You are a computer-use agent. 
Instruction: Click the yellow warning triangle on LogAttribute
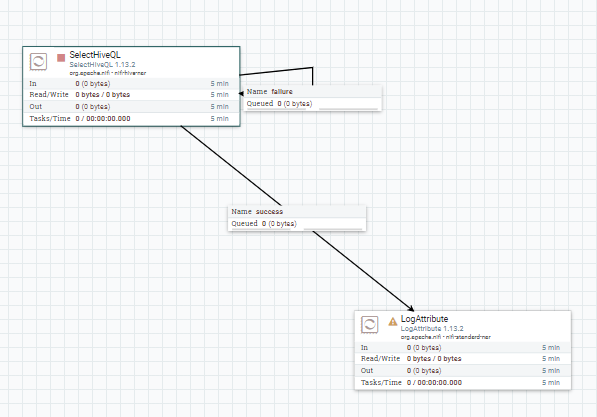coord(393,322)
